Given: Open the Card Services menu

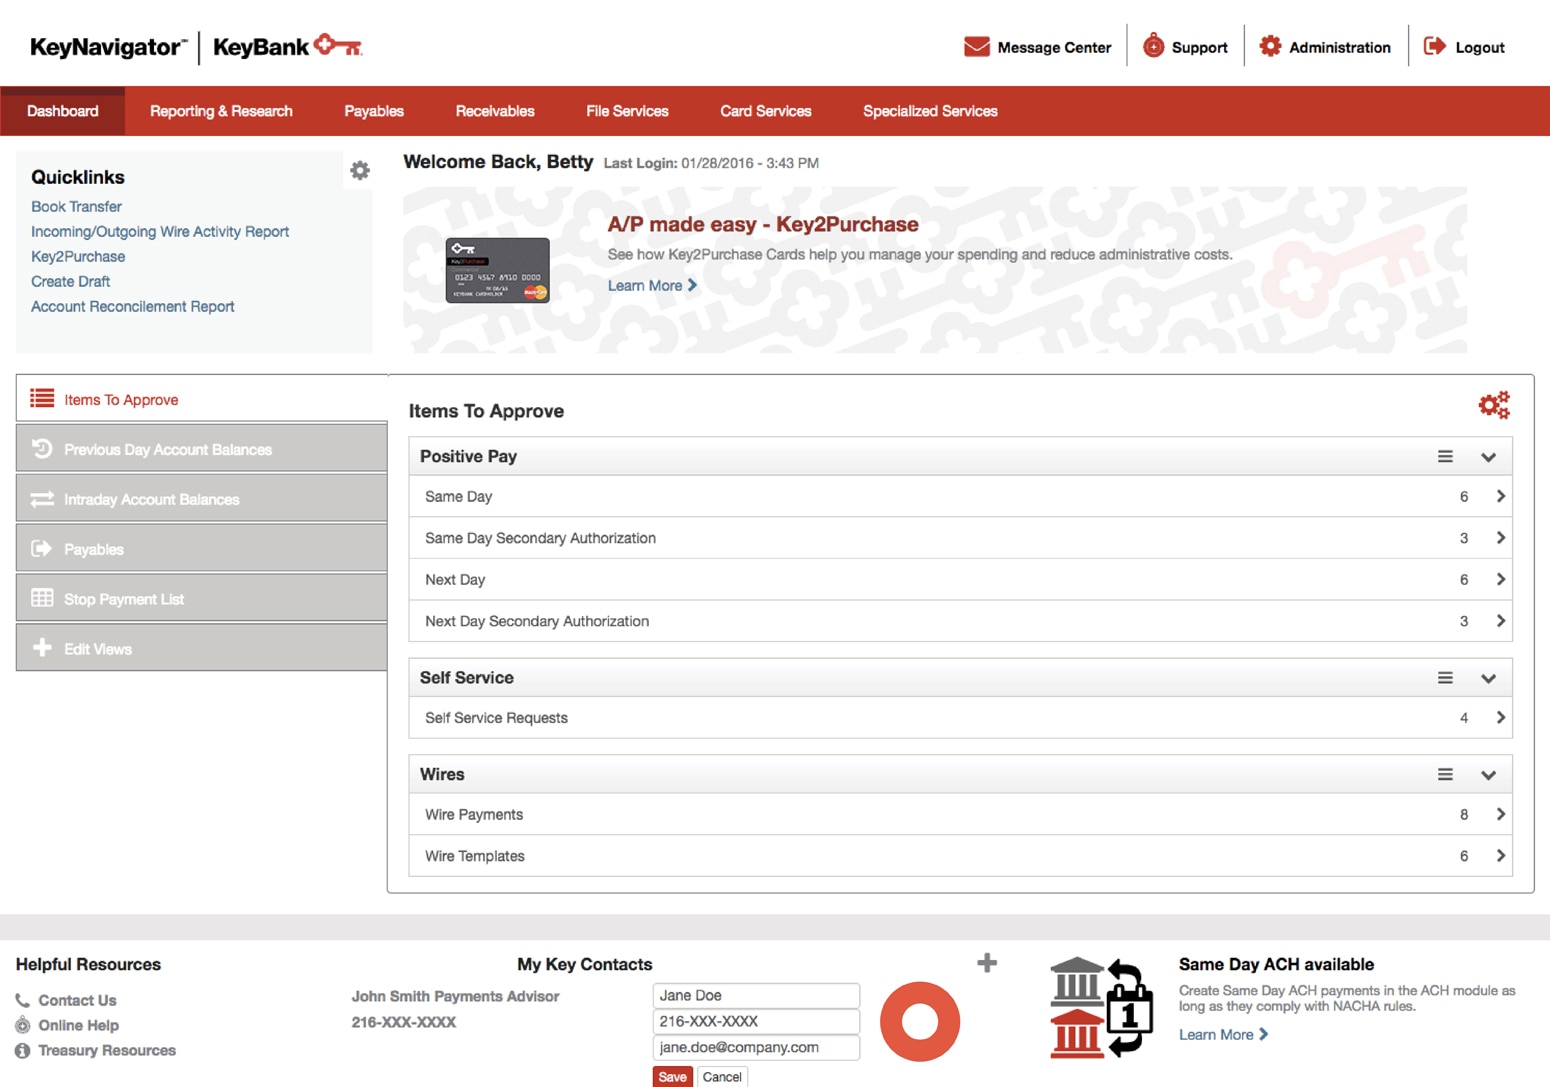Looking at the screenshot, I should [x=766, y=111].
